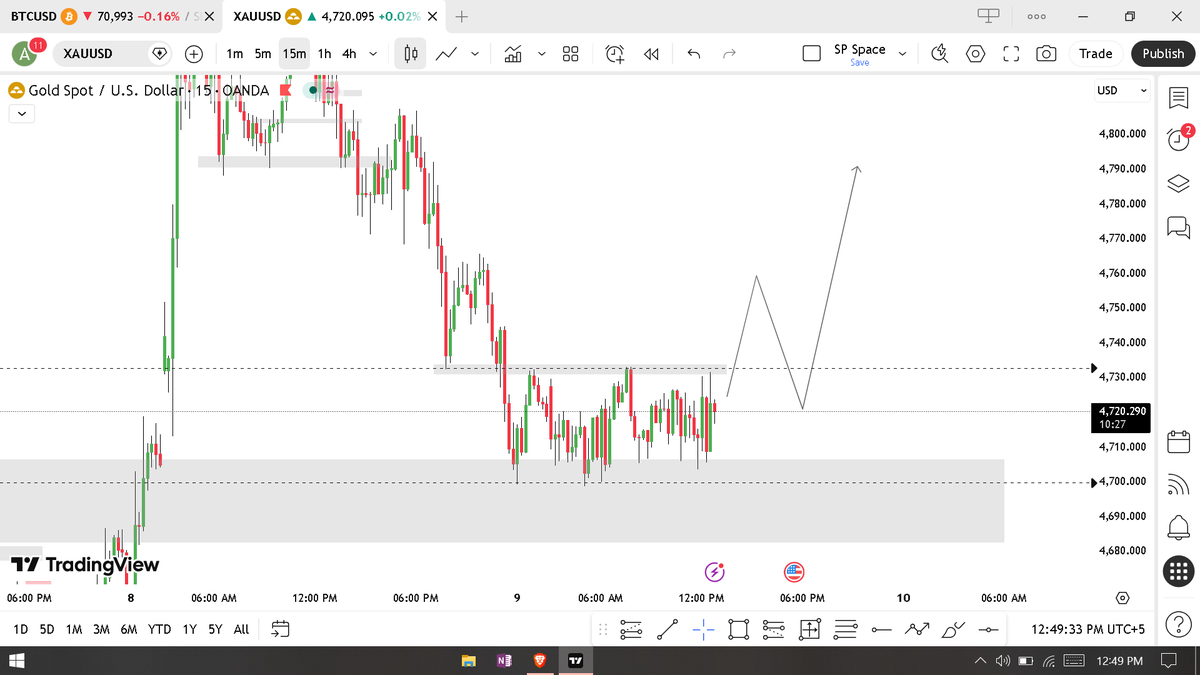Viewport: 1200px width, 675px height.
Task: Open object tree layers icon
Action: click(1178, 184)
